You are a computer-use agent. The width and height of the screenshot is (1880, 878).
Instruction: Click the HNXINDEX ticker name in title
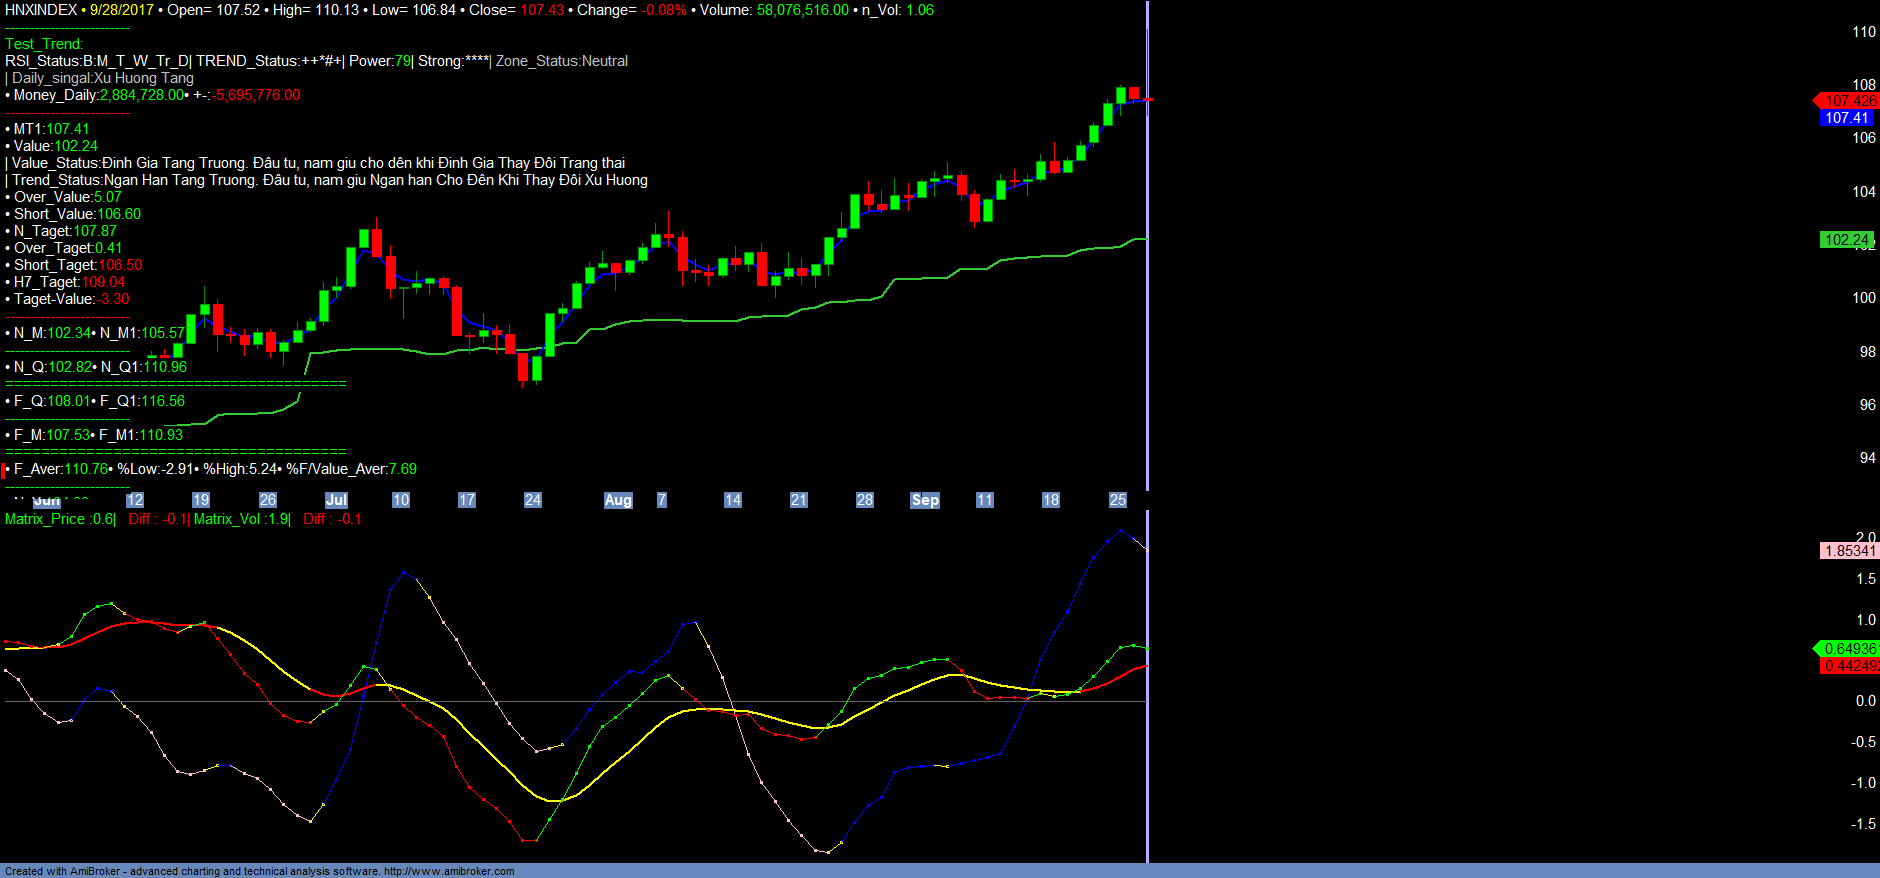pos(41,10)
